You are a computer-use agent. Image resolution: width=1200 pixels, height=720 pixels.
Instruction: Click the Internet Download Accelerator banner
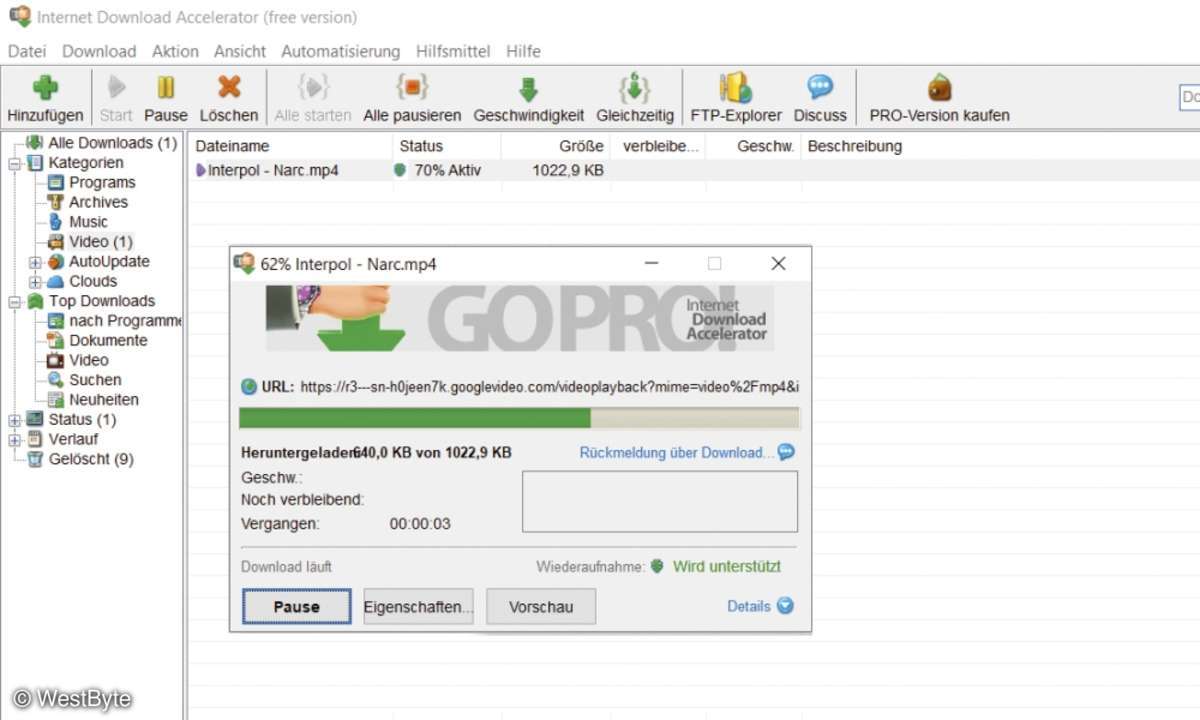coord(520,318)
